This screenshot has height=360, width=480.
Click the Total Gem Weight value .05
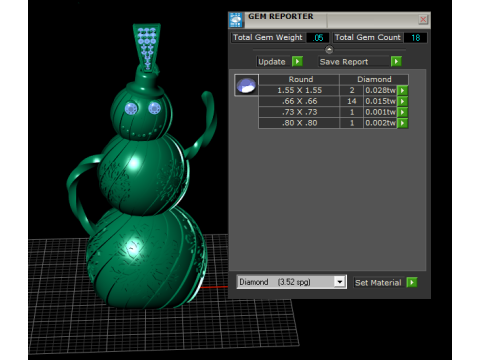[x=318, y=38]
